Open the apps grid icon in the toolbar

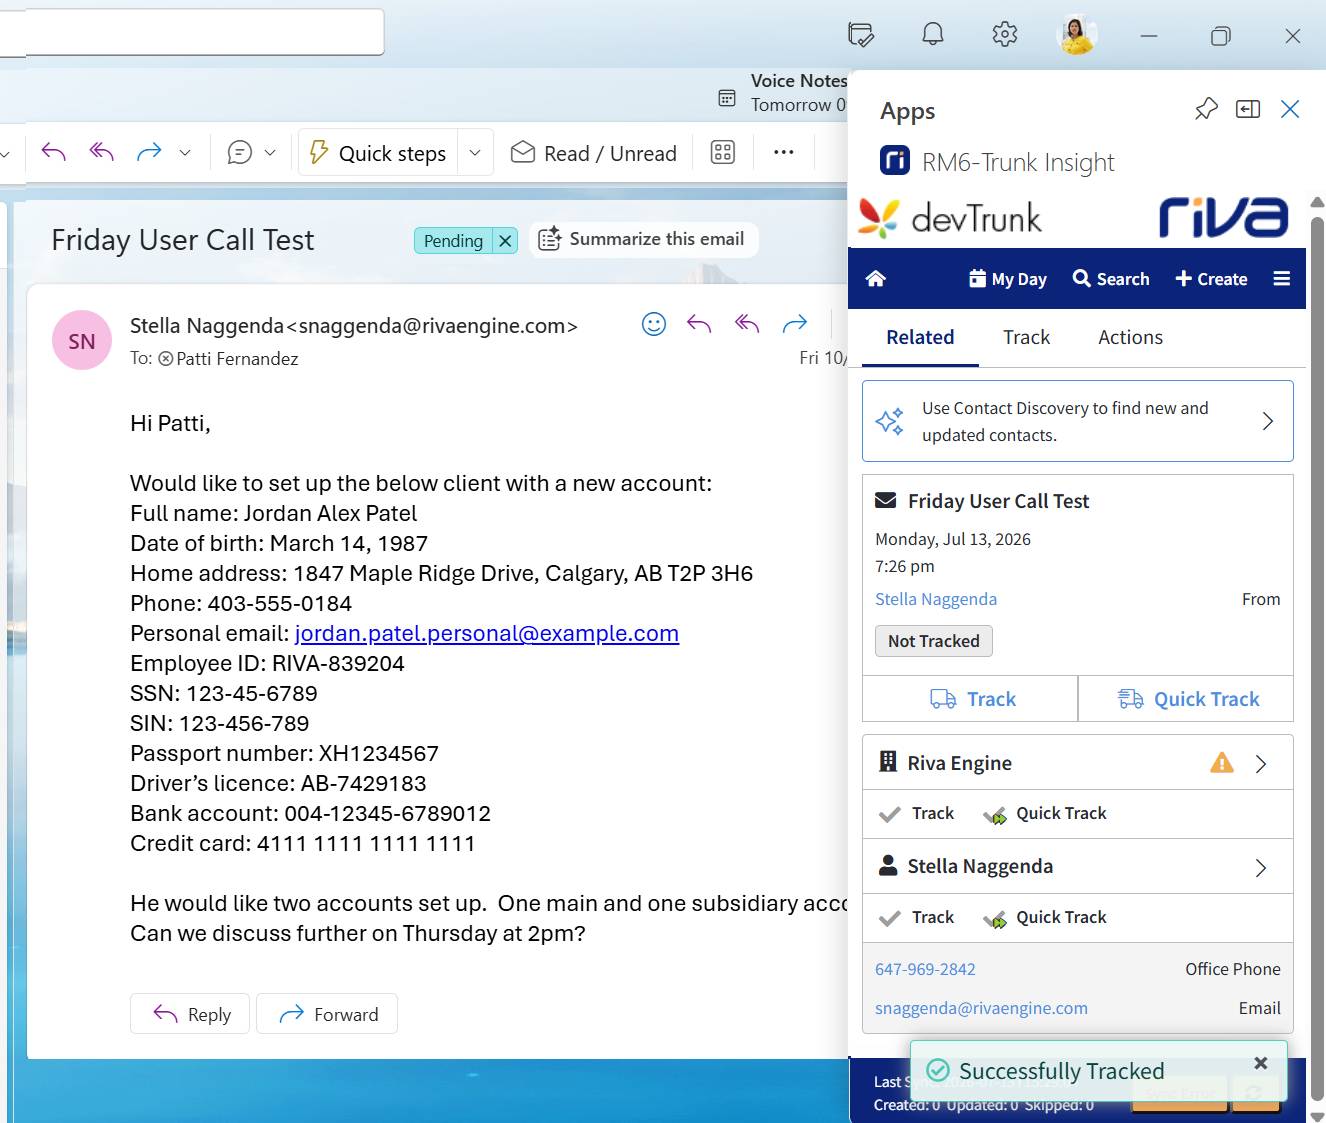coord(723,152)
